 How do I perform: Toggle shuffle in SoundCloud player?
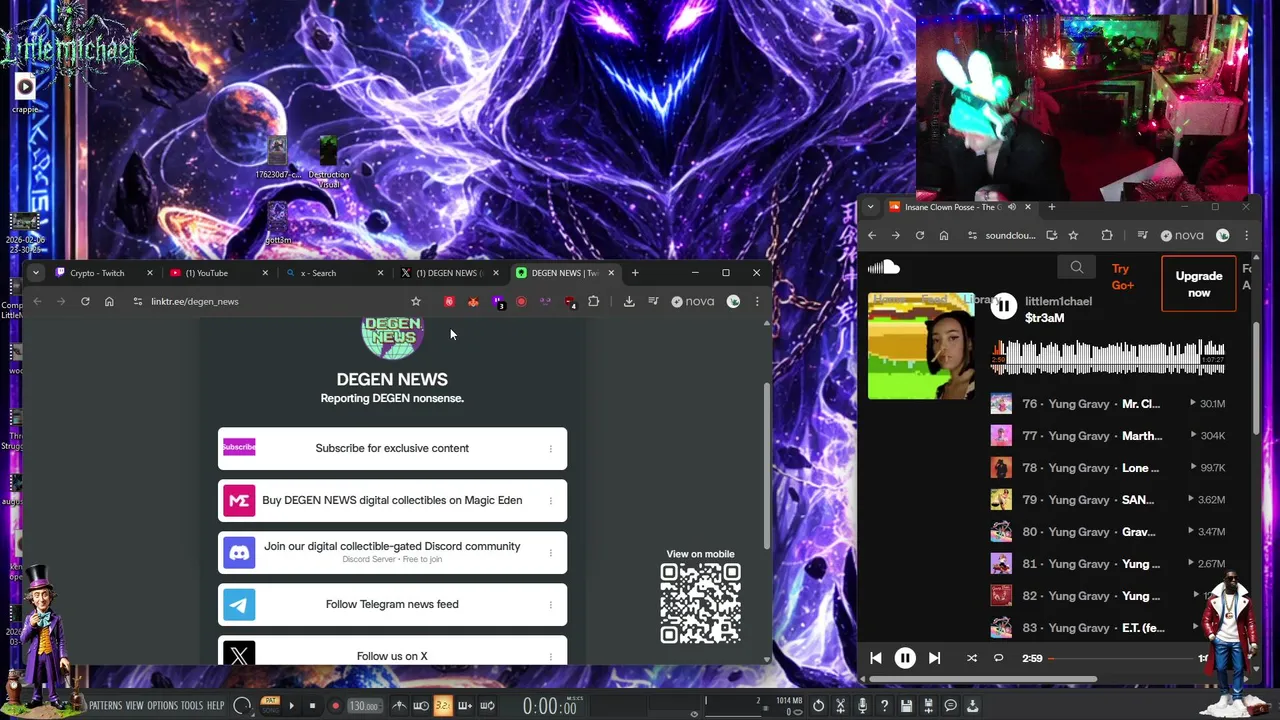point(972,658)
